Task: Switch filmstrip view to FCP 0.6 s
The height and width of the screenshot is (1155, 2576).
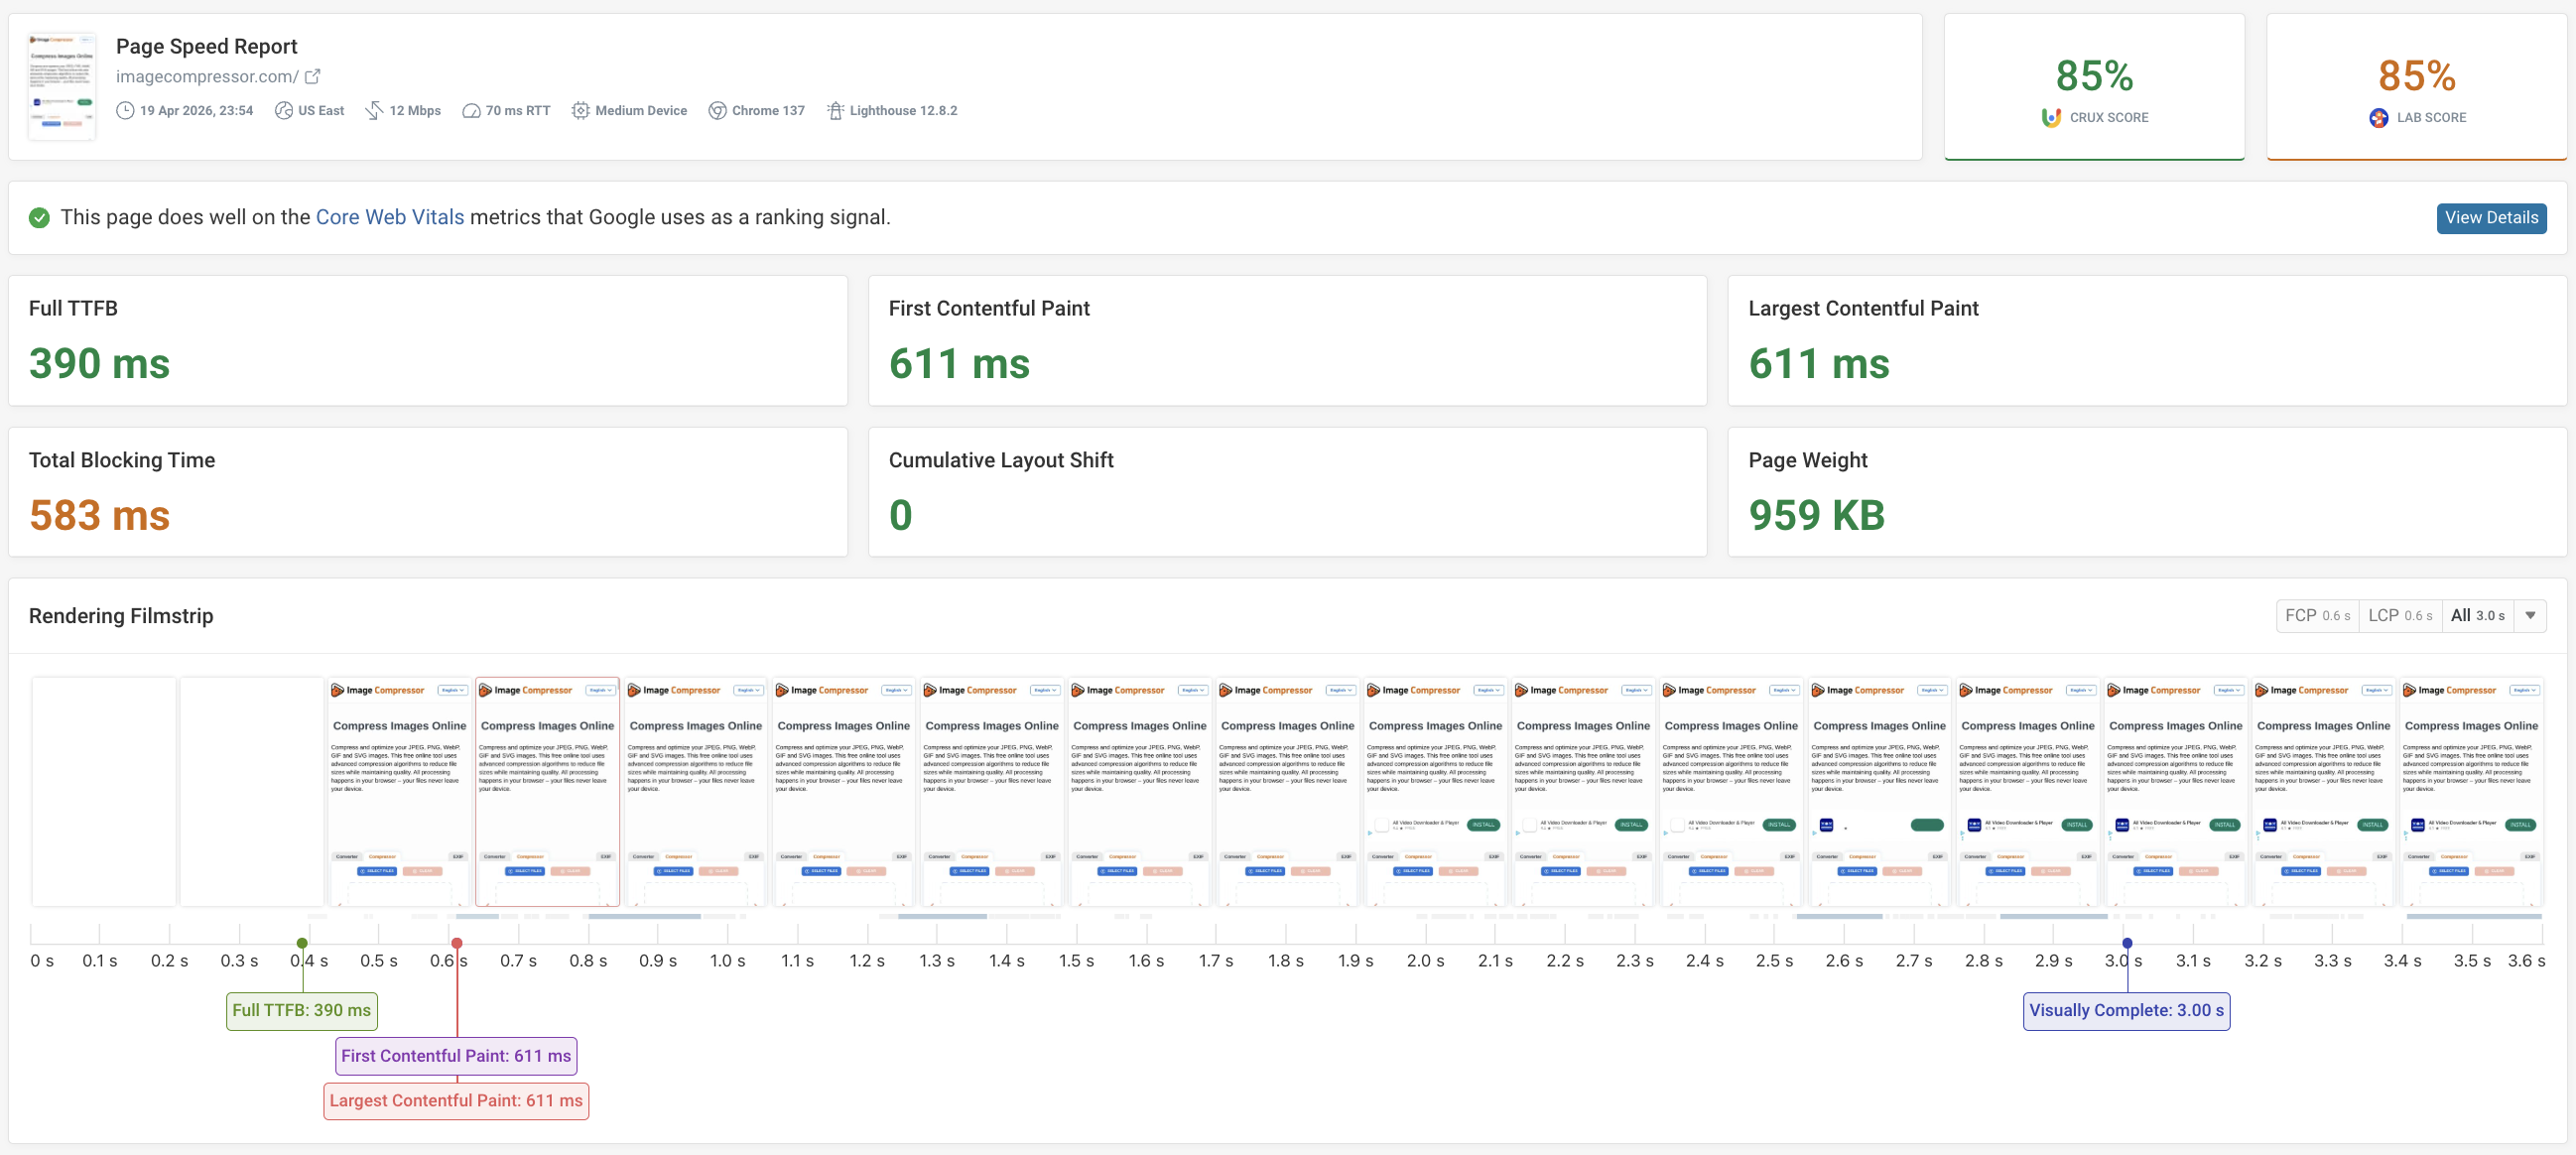Action: (x=2317, y=615)
